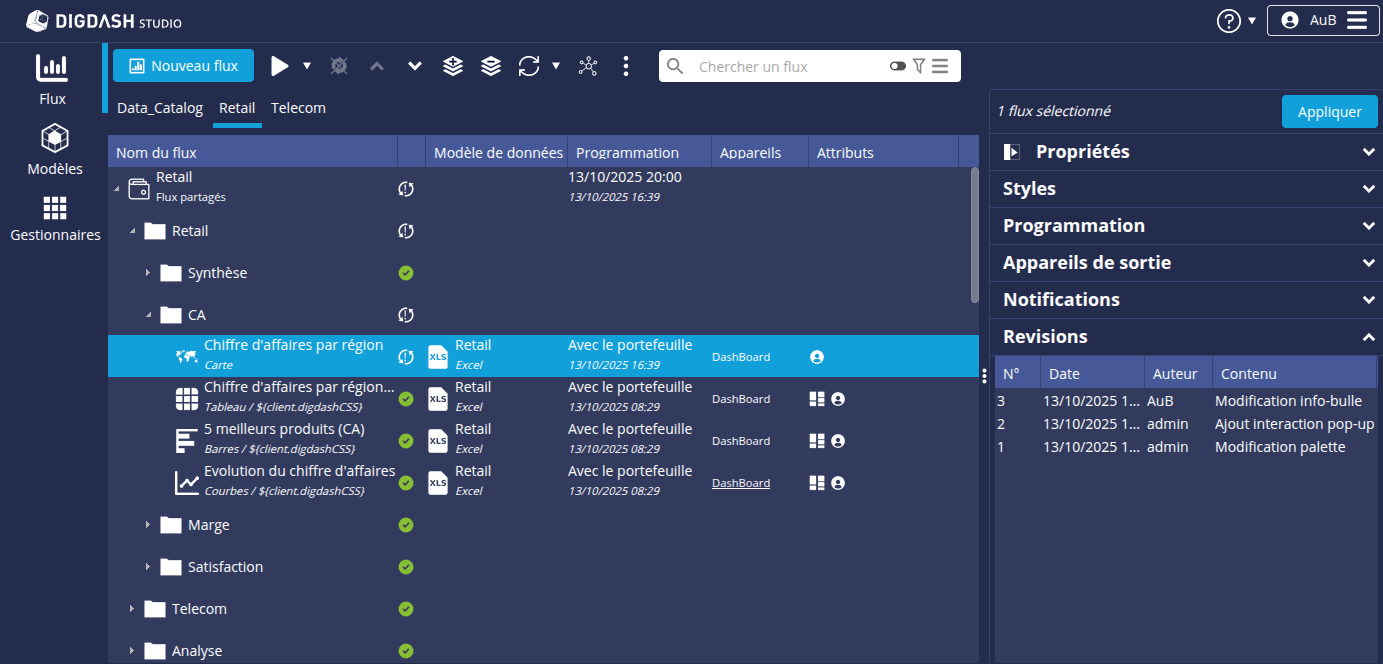
Task: Click the synchronize refresh arrows icon
Action: point(528,66)
